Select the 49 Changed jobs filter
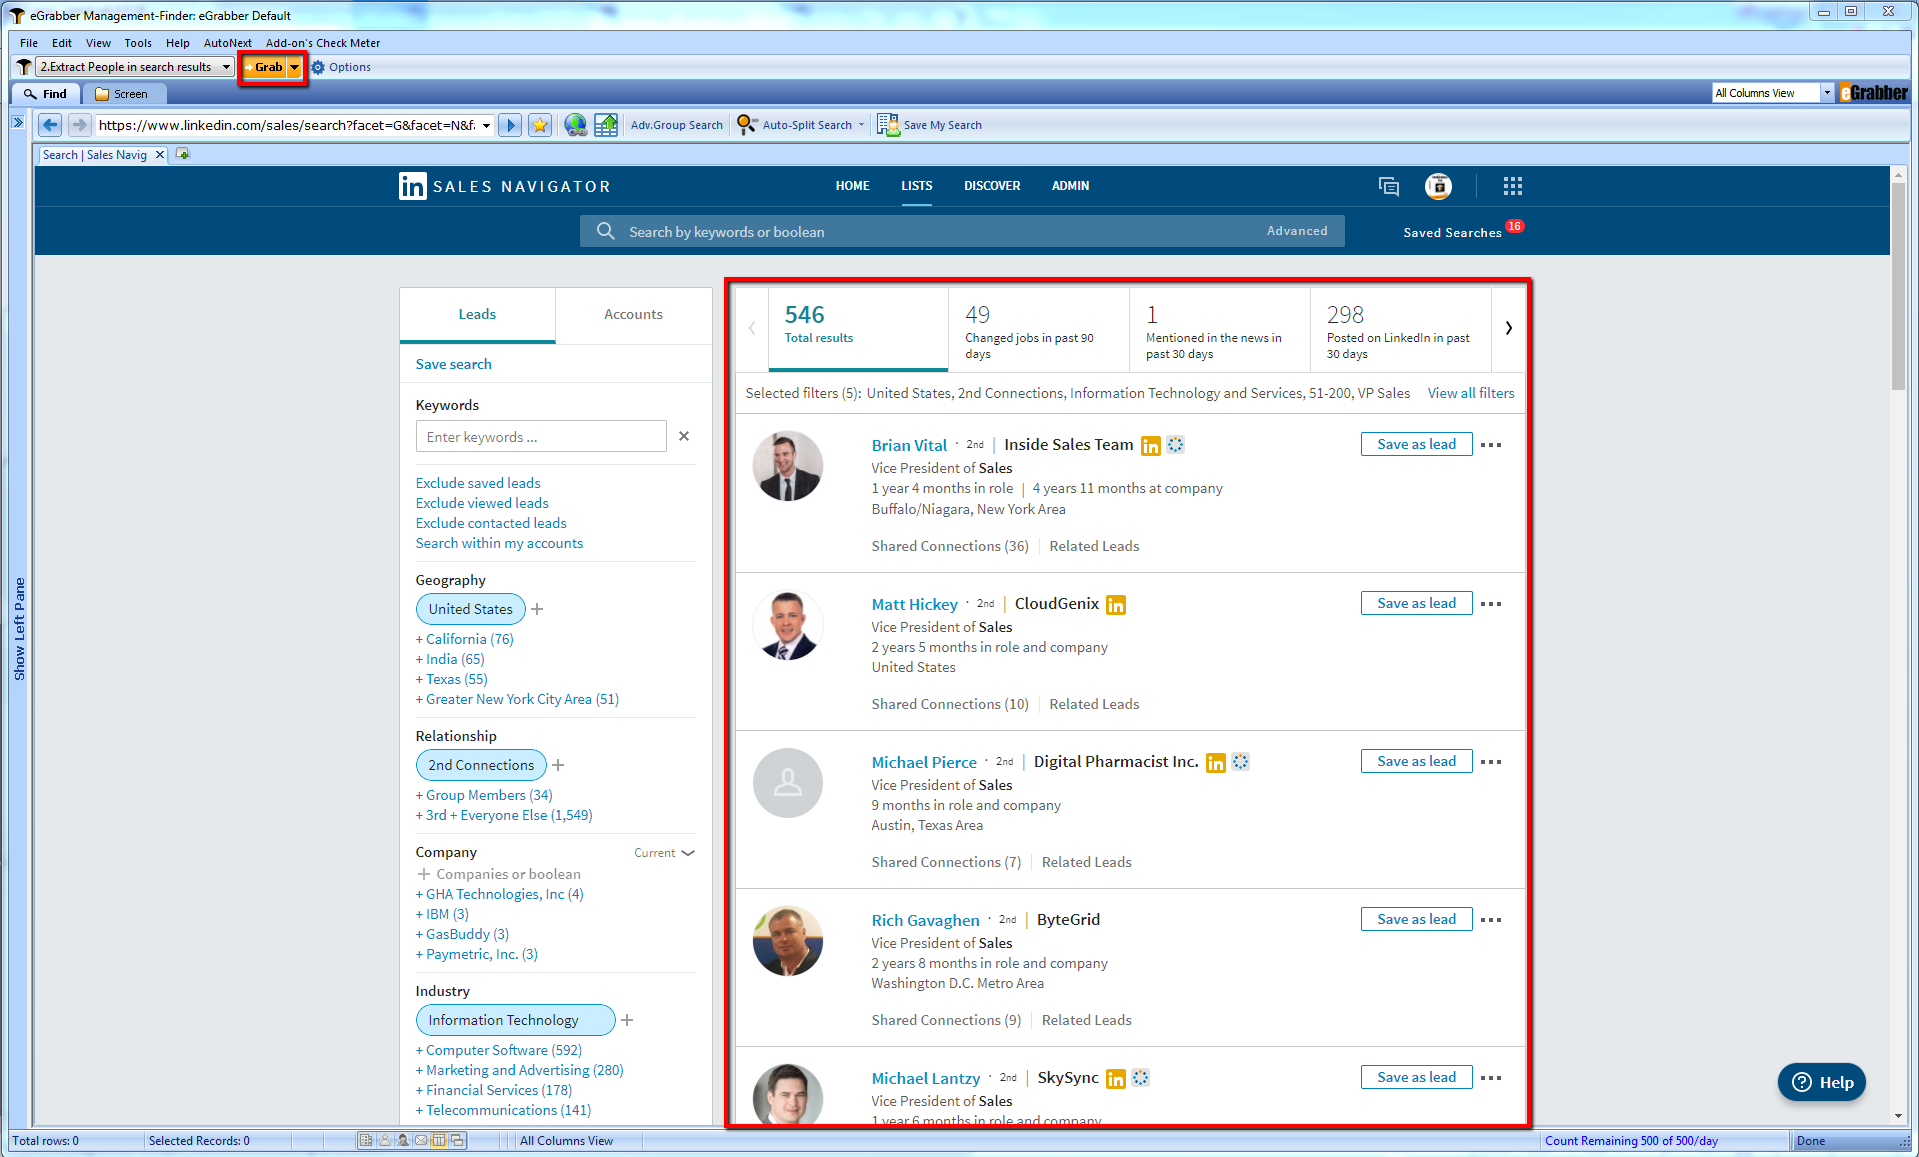The height and width of the screenshot is (1157, 1919). 1038,330
